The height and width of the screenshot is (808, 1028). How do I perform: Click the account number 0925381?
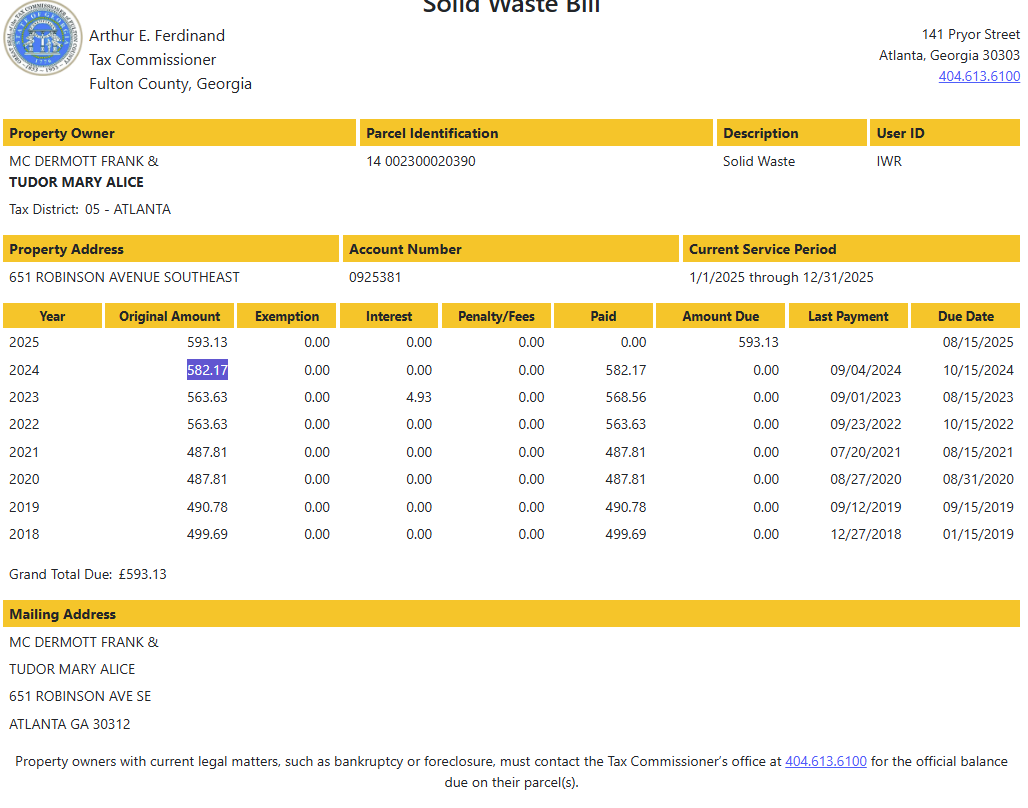375,277
